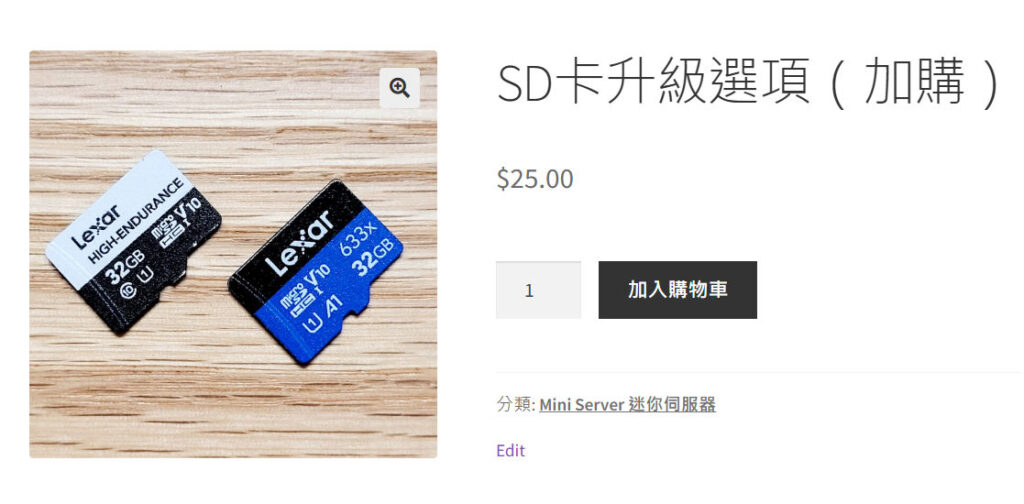This screenshot has height=504, width=1024.
Task: Select the white Lexar High-Endurance card in photo
Action: [133, 241]
